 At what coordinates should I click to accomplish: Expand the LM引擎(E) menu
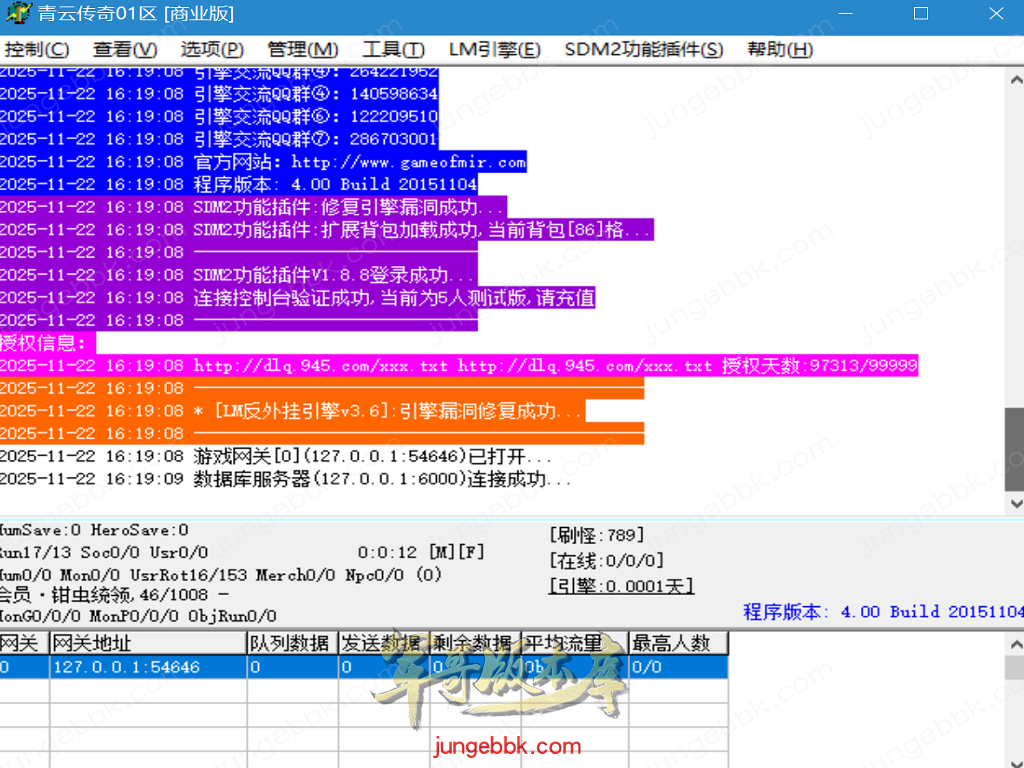coord(494,50)
